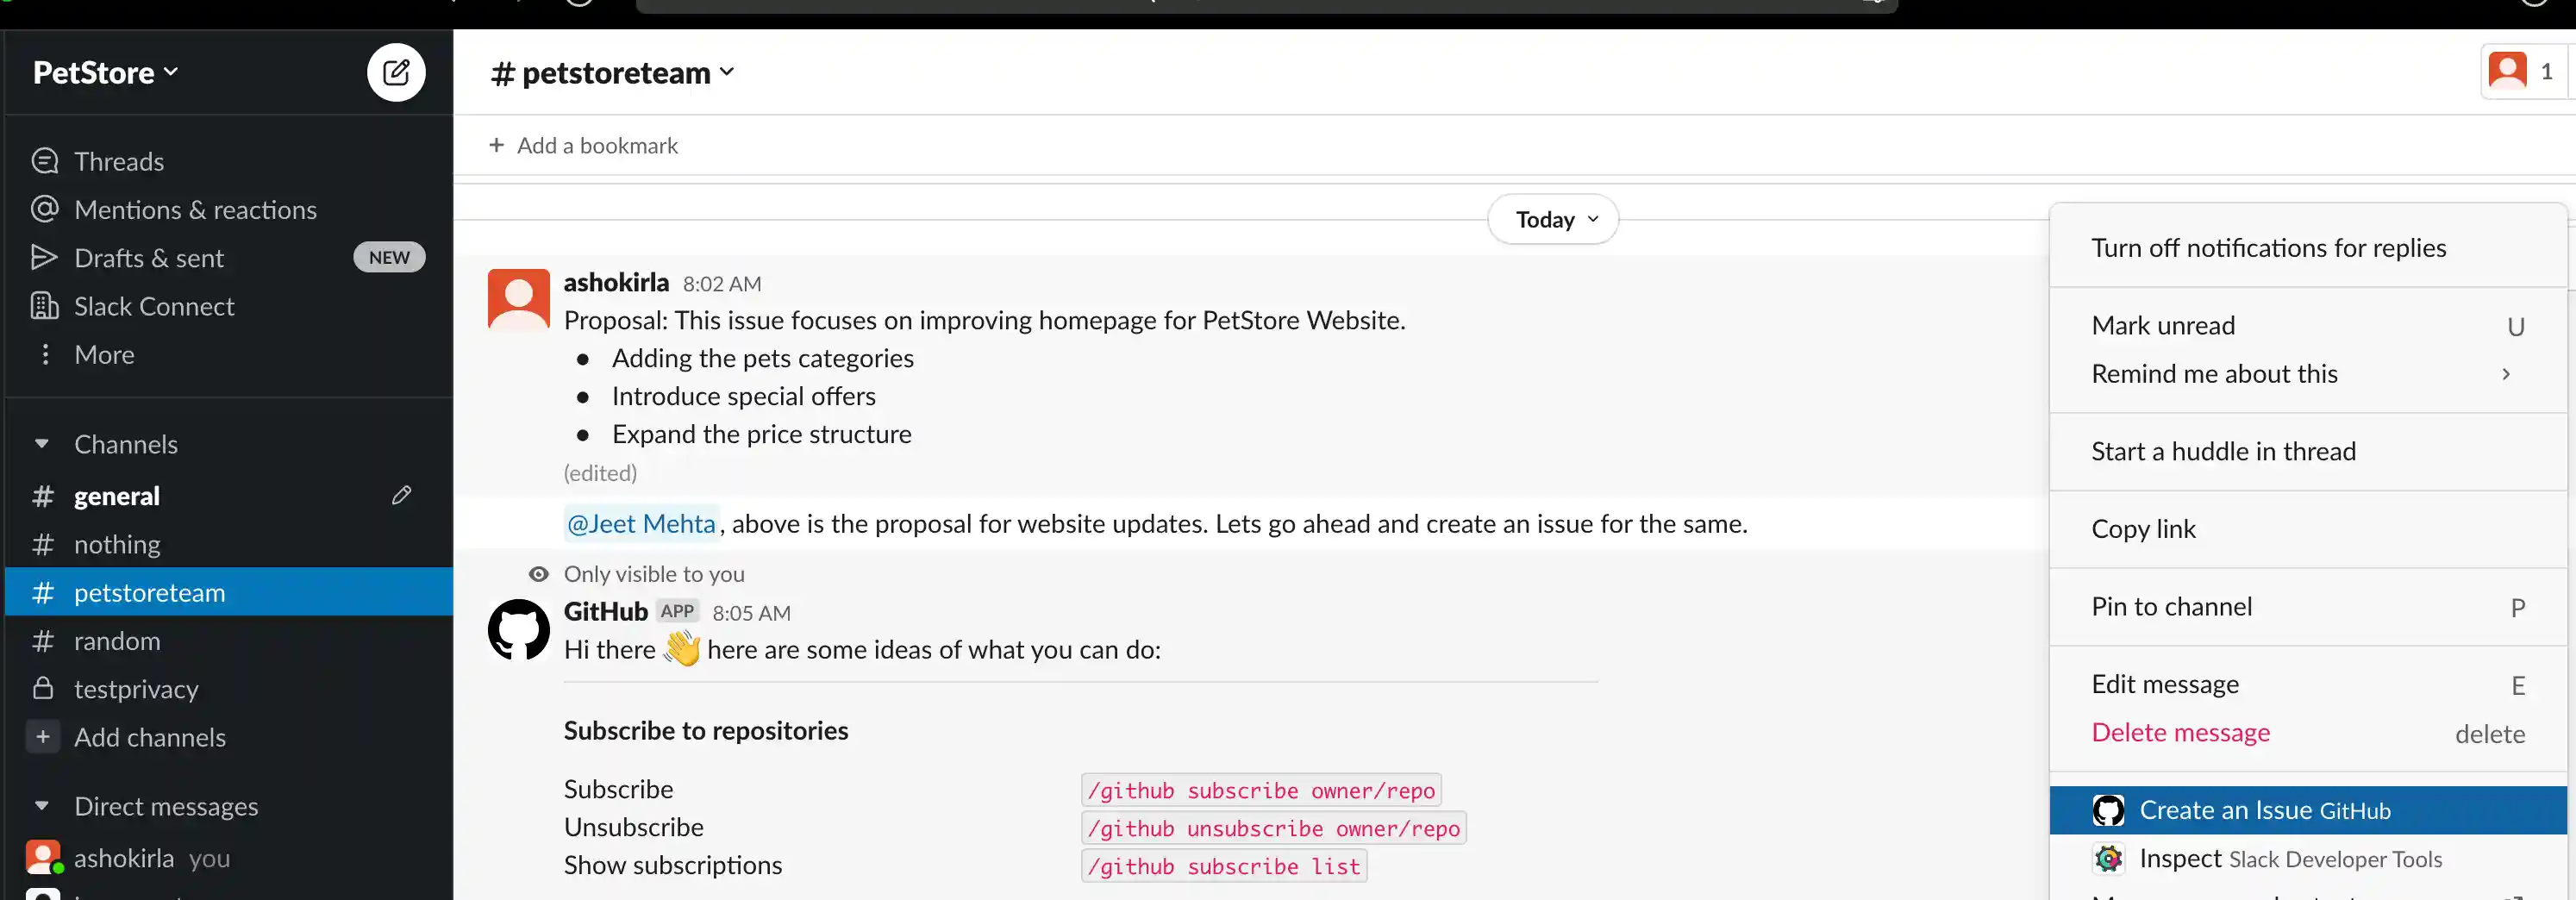Open Threads from the sidebar
Image resolution: width=2576 pixels, height=900 pixels.
(118, 161)
